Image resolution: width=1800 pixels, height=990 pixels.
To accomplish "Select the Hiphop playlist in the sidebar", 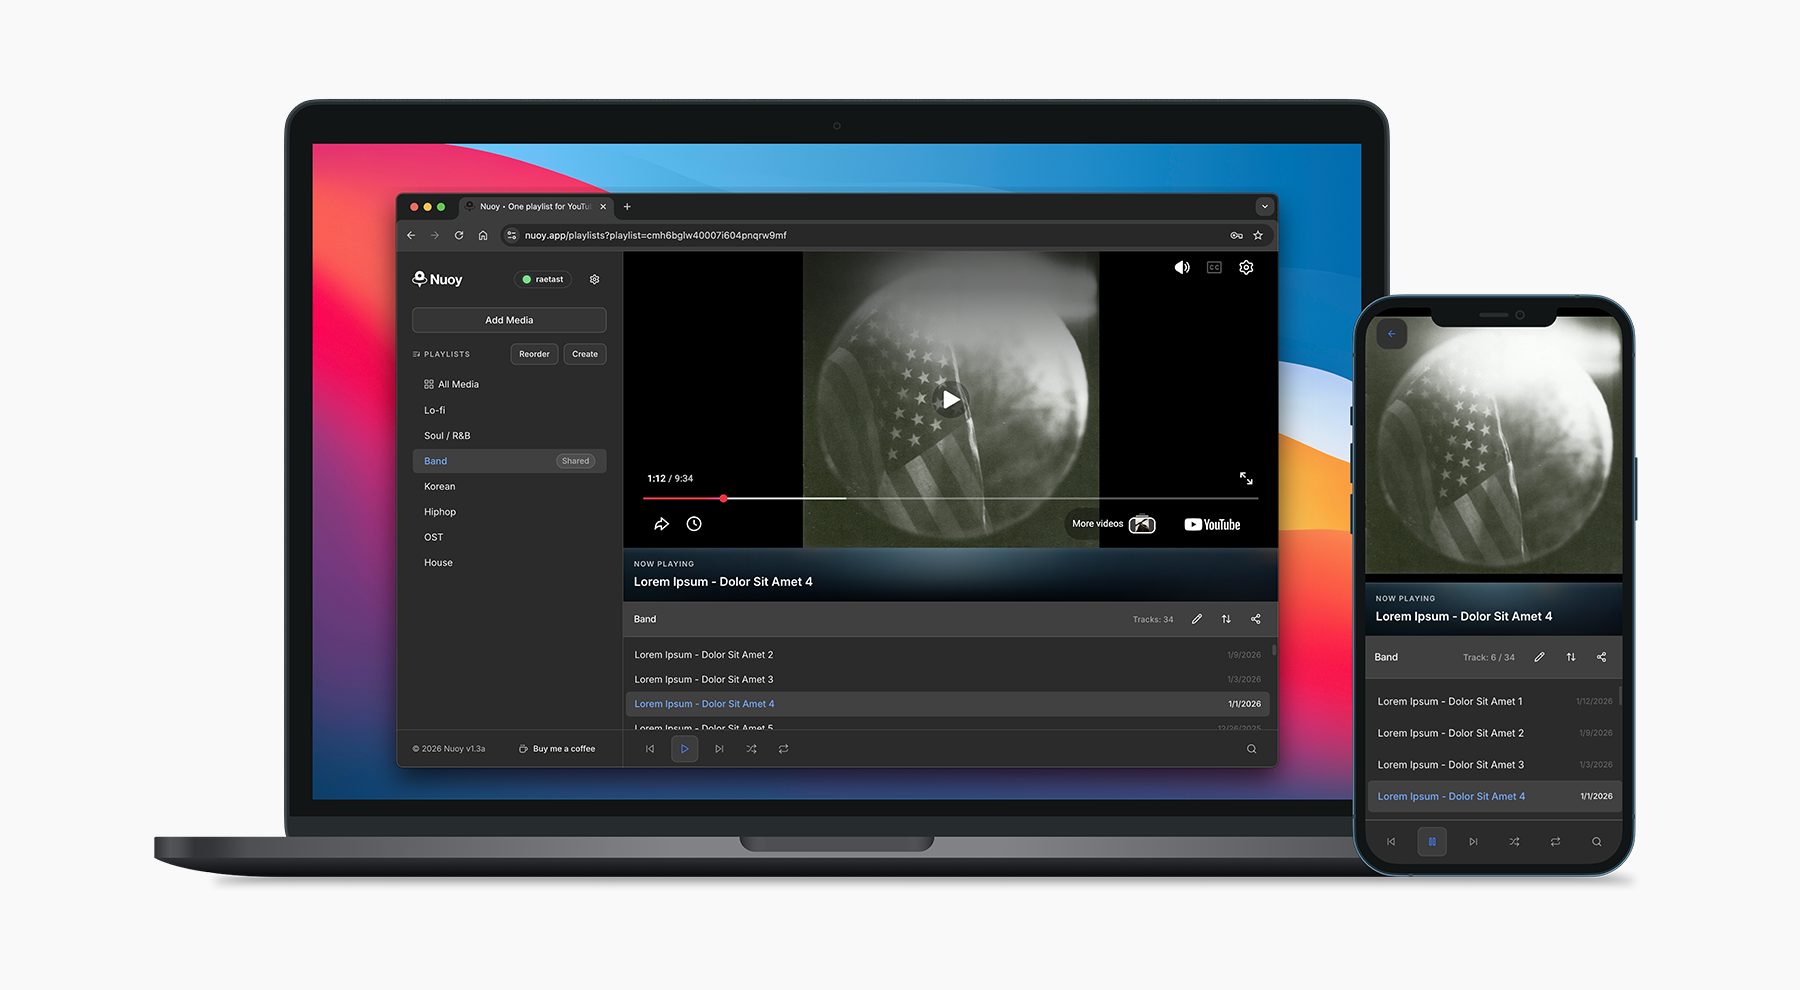I will (440, 511).
